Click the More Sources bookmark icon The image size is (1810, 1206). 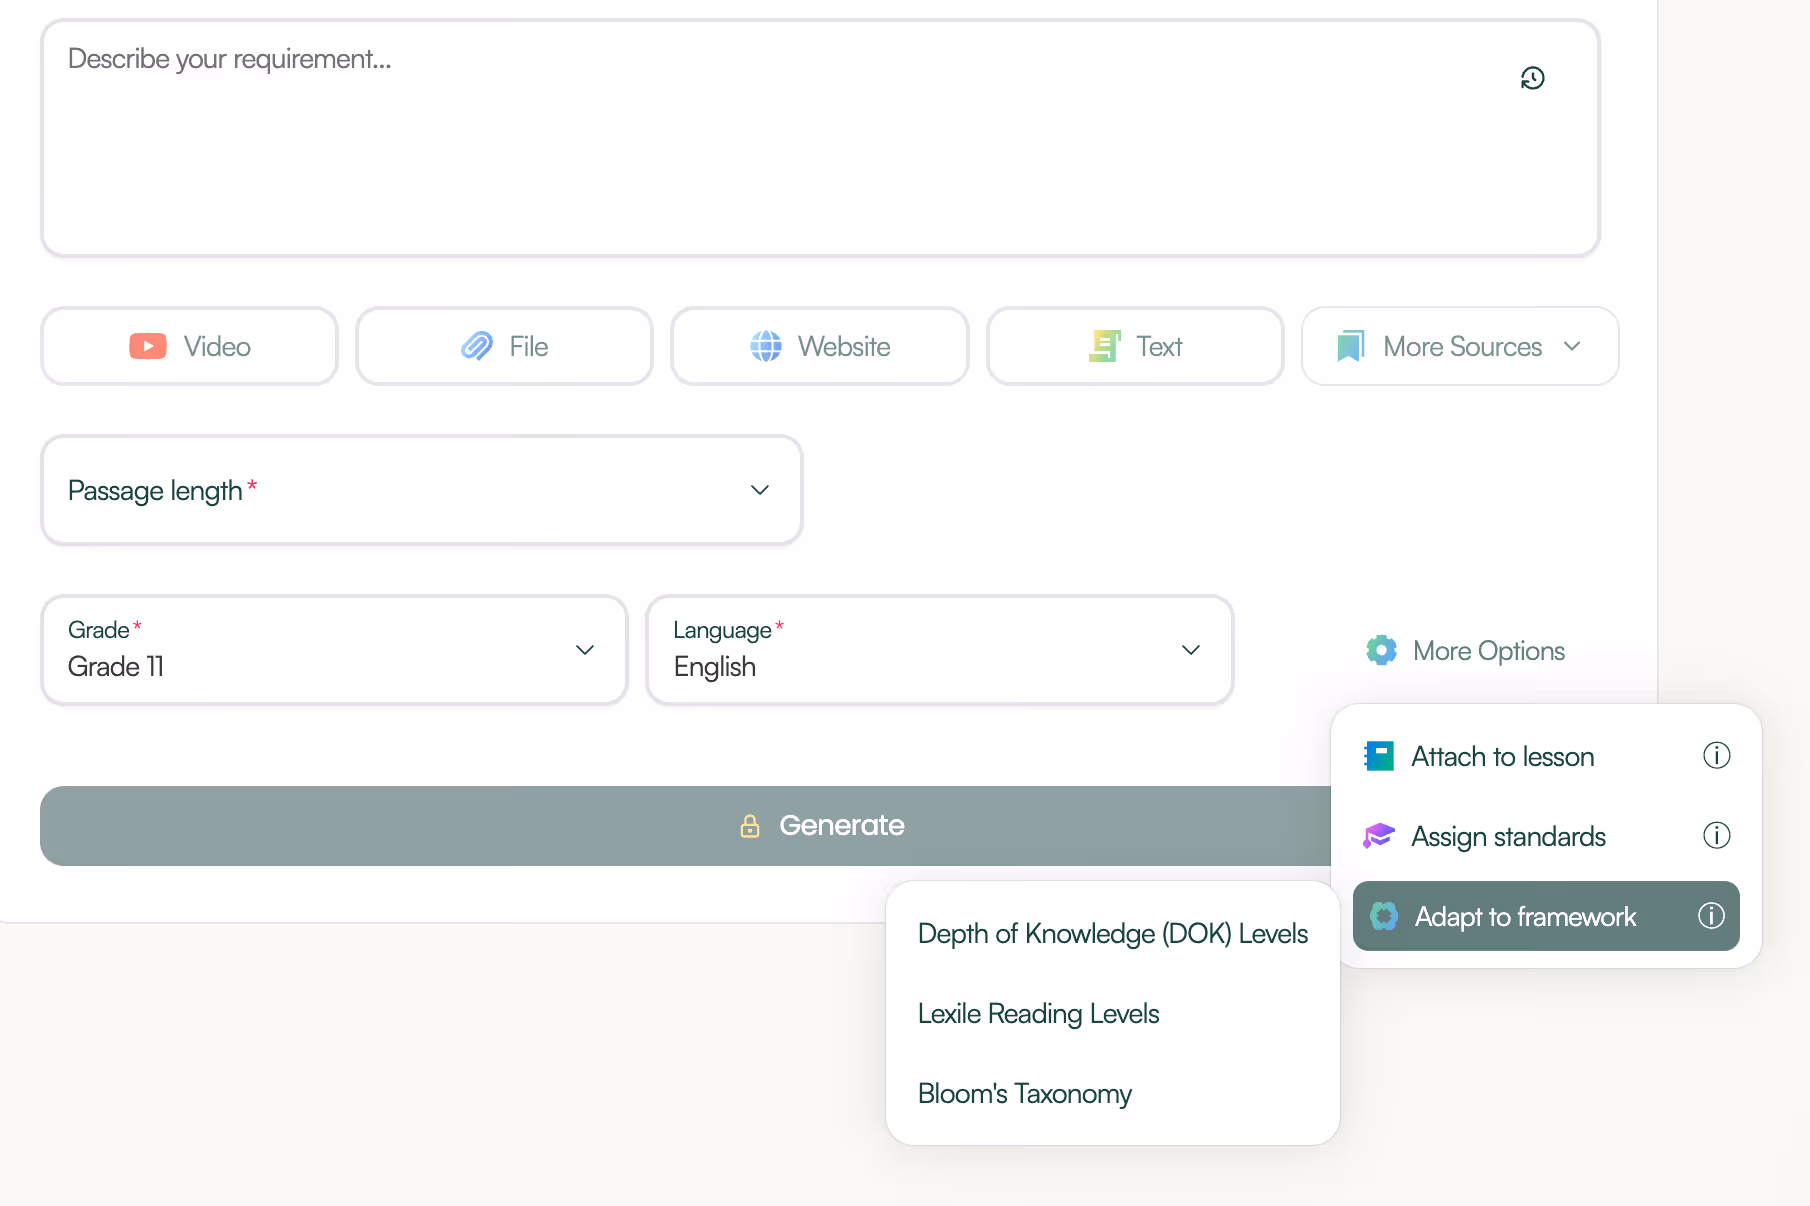click(x=1351, y=346)
